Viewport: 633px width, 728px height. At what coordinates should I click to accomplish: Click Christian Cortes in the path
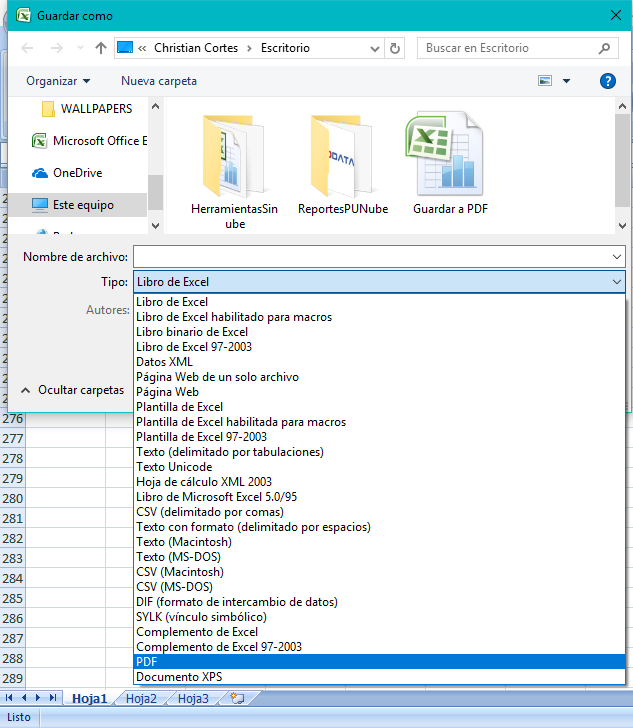[x=196, y=48]
